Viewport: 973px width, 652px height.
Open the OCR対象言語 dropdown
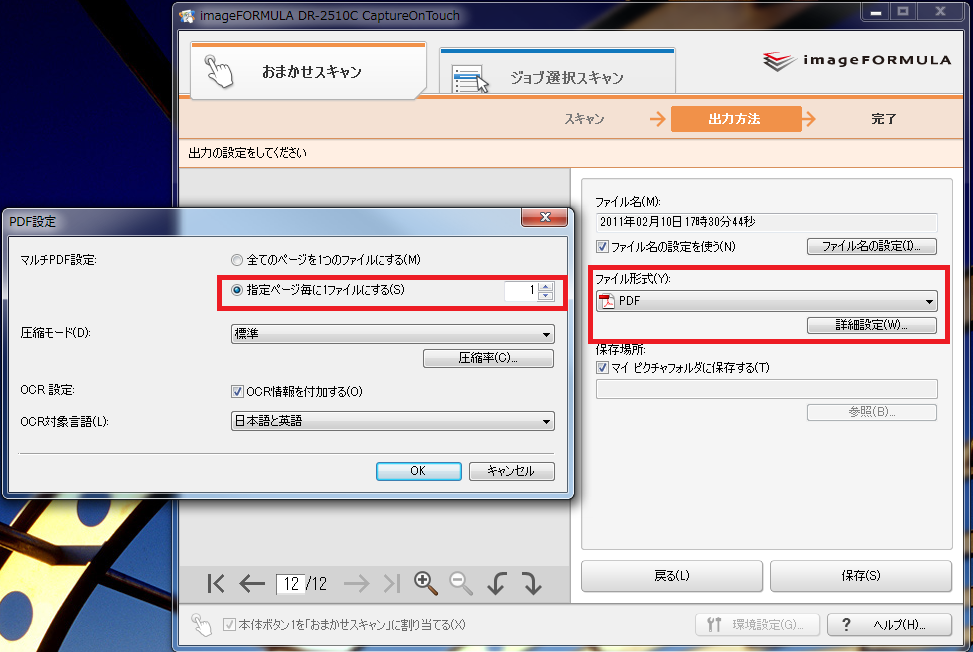point(392,421)
